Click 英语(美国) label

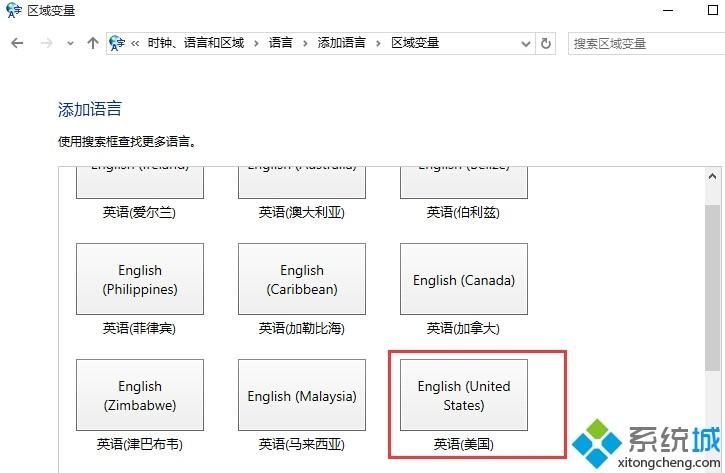coord(463,444)
